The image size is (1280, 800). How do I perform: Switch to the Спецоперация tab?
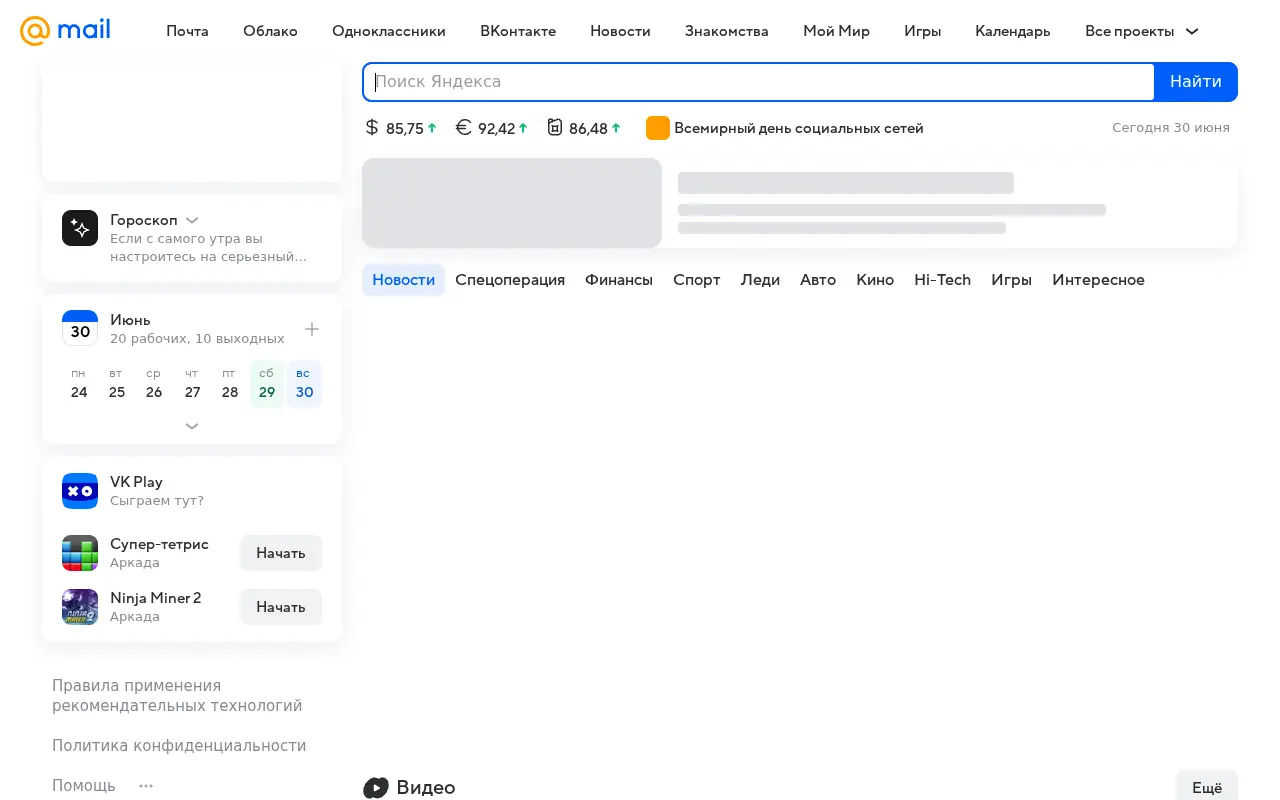510,280
